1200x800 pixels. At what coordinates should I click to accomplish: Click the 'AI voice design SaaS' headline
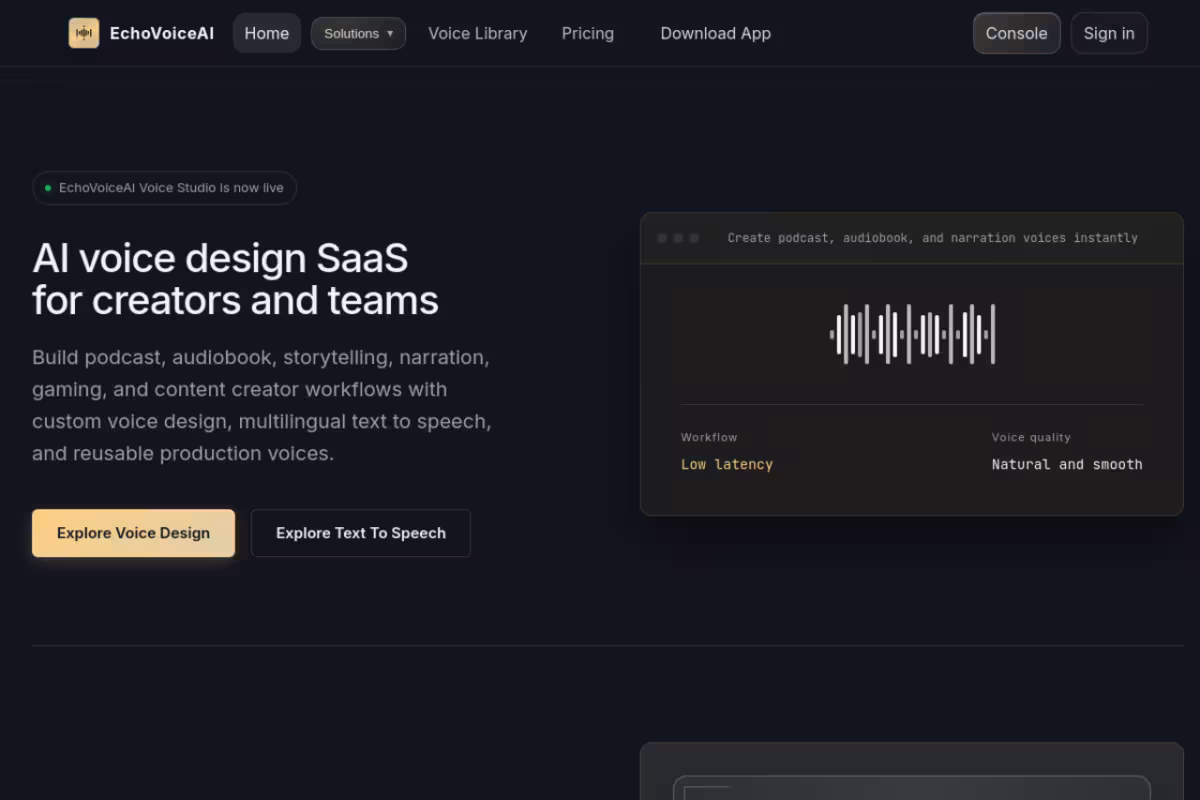click(220, 258)
